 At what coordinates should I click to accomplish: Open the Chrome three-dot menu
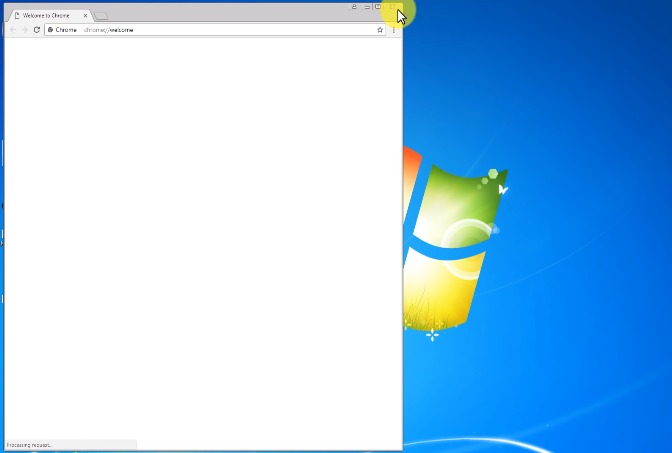(x=393, y=30)
